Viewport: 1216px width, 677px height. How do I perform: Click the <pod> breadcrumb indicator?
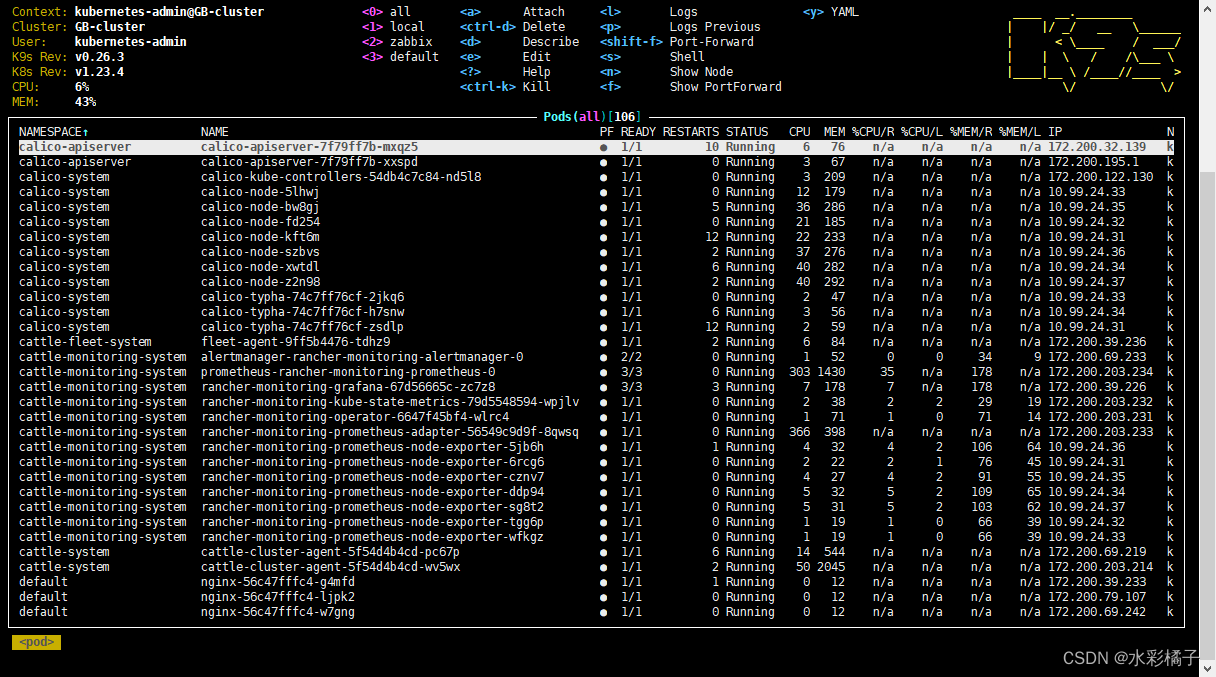click(x=36, y=642)
